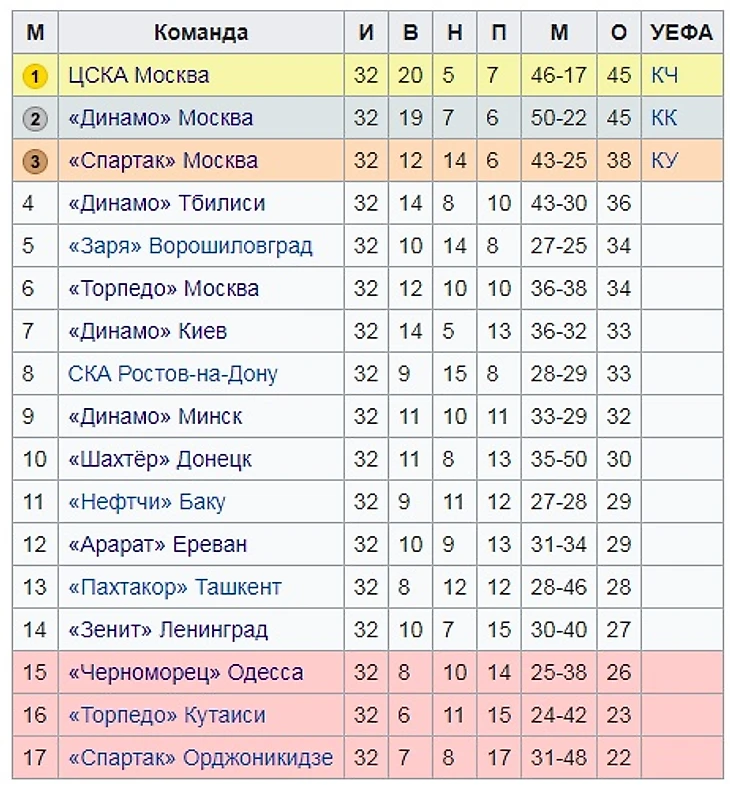This screenshot has height=787, width=730.
Task: Open «Торпедо» Москва team link
Action: coord(163,289)
